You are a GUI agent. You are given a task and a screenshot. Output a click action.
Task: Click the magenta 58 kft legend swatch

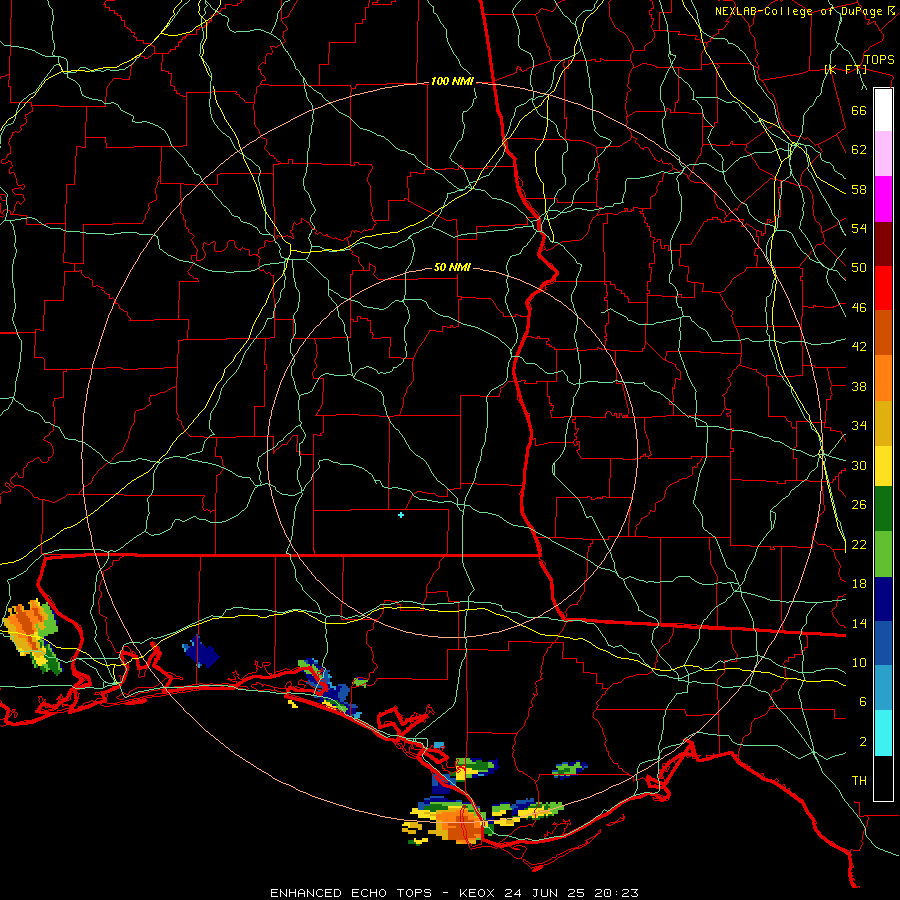tap(883, 199)
